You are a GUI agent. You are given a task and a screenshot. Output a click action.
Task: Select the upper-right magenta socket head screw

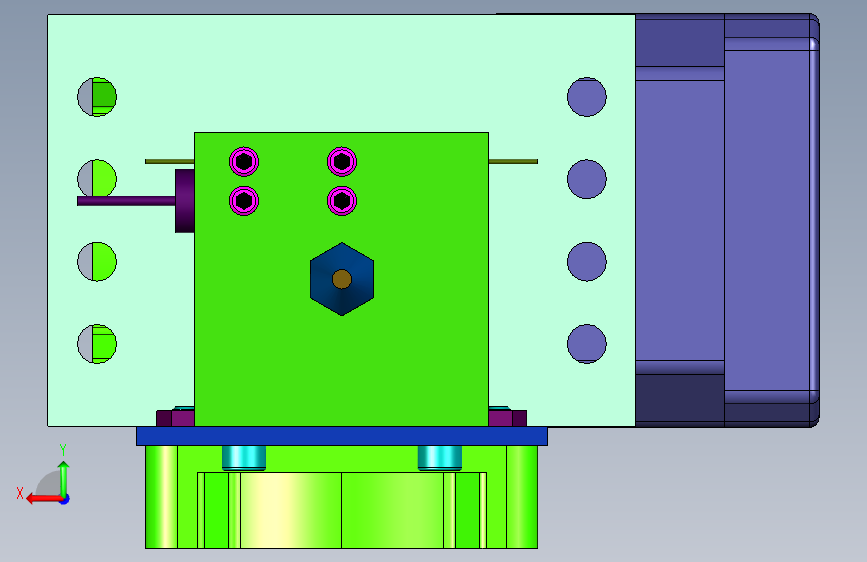tap(342, 162)
